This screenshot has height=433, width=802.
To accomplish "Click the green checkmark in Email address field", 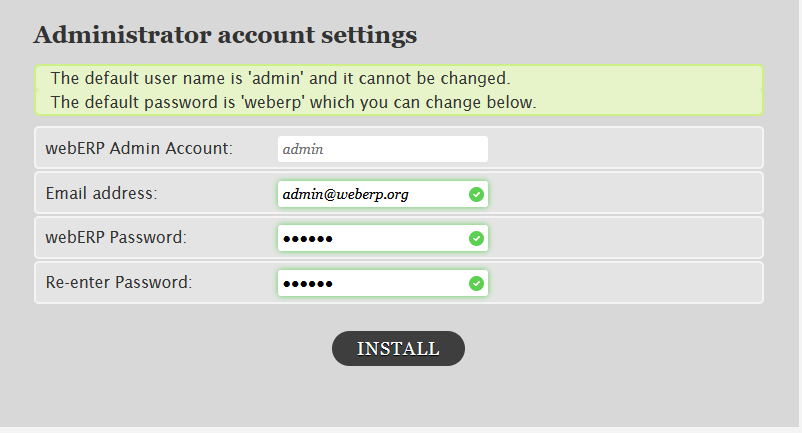I will tap(476, 194).
